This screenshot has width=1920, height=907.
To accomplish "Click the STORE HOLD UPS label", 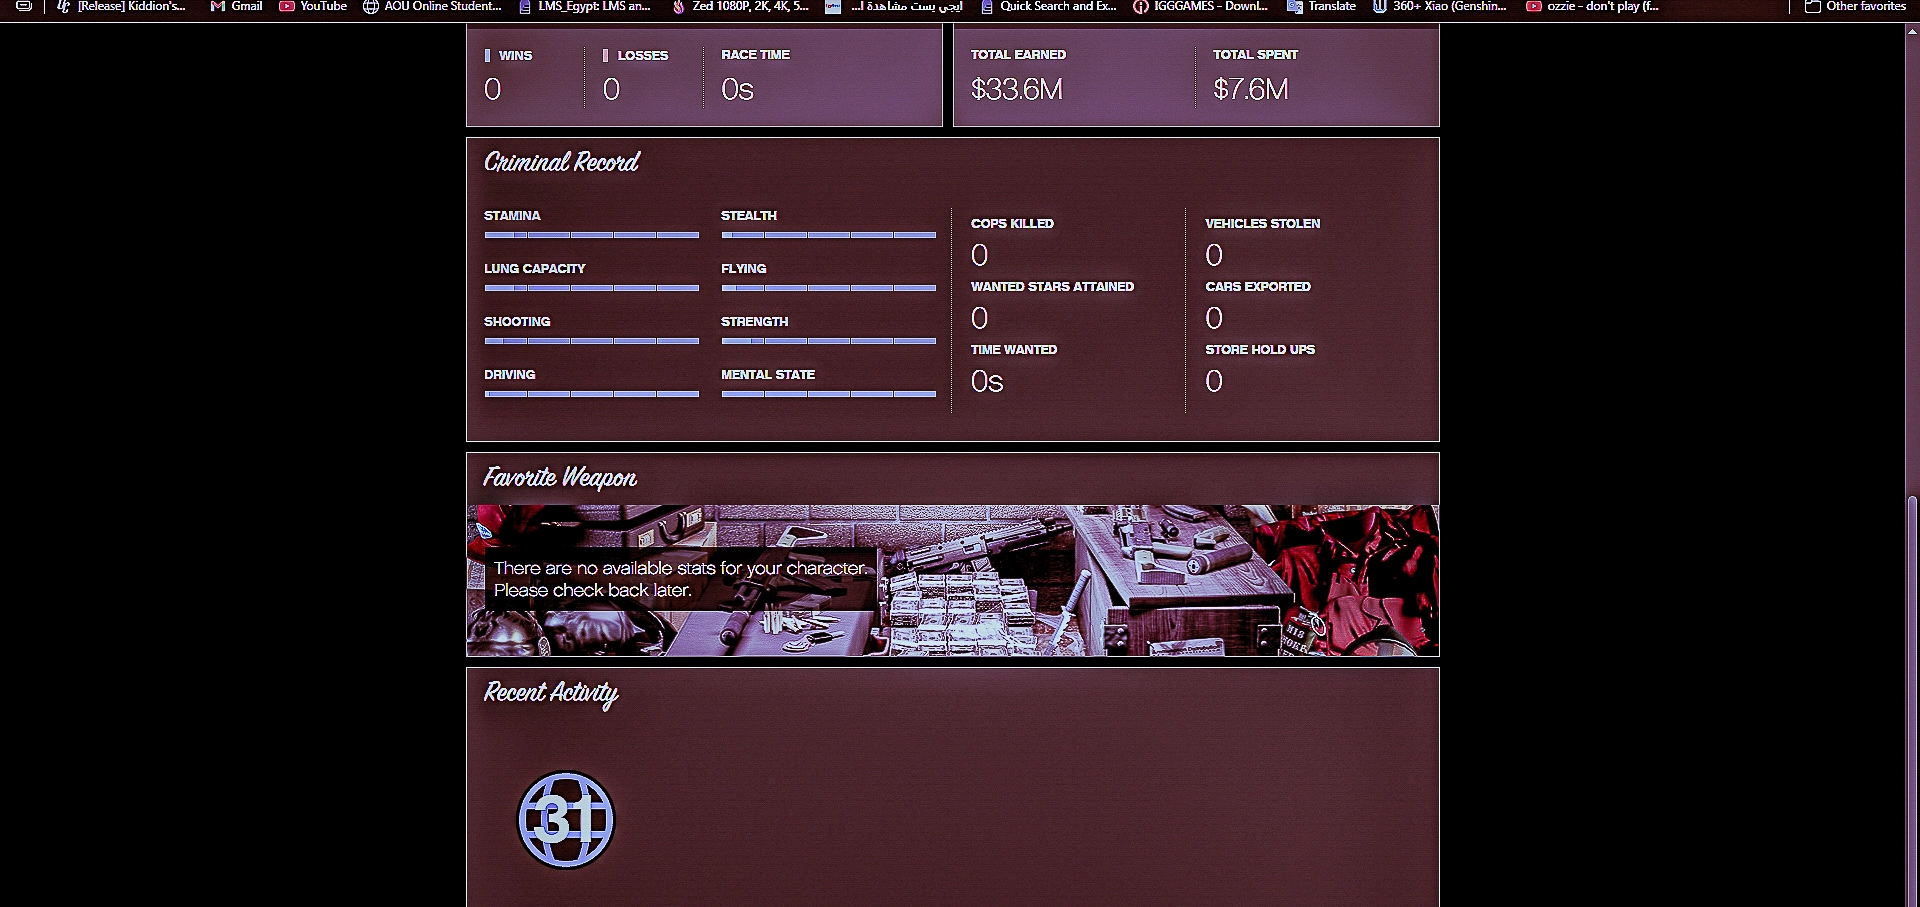I will tap(1260, 350).
